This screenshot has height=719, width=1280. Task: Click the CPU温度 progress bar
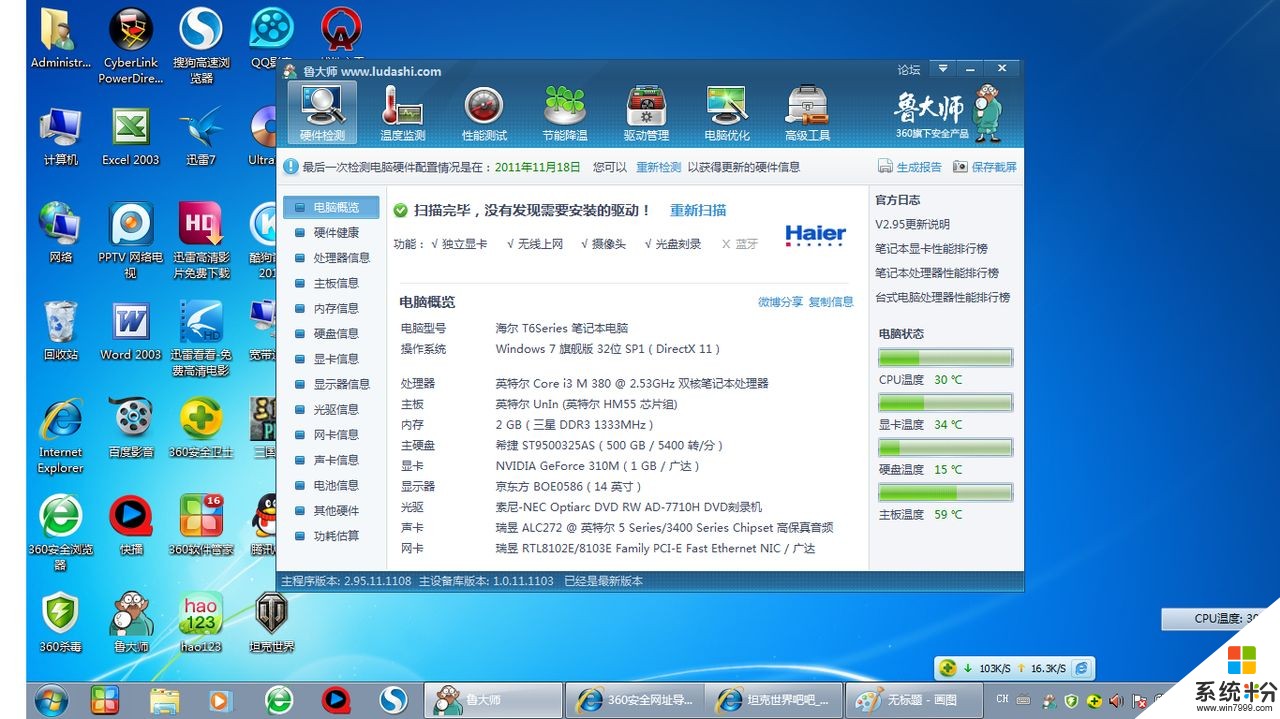tap(945, 357)
